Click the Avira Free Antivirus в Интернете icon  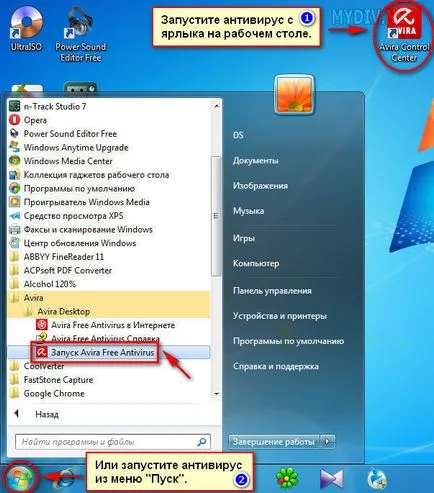click(x=42, y=325)
